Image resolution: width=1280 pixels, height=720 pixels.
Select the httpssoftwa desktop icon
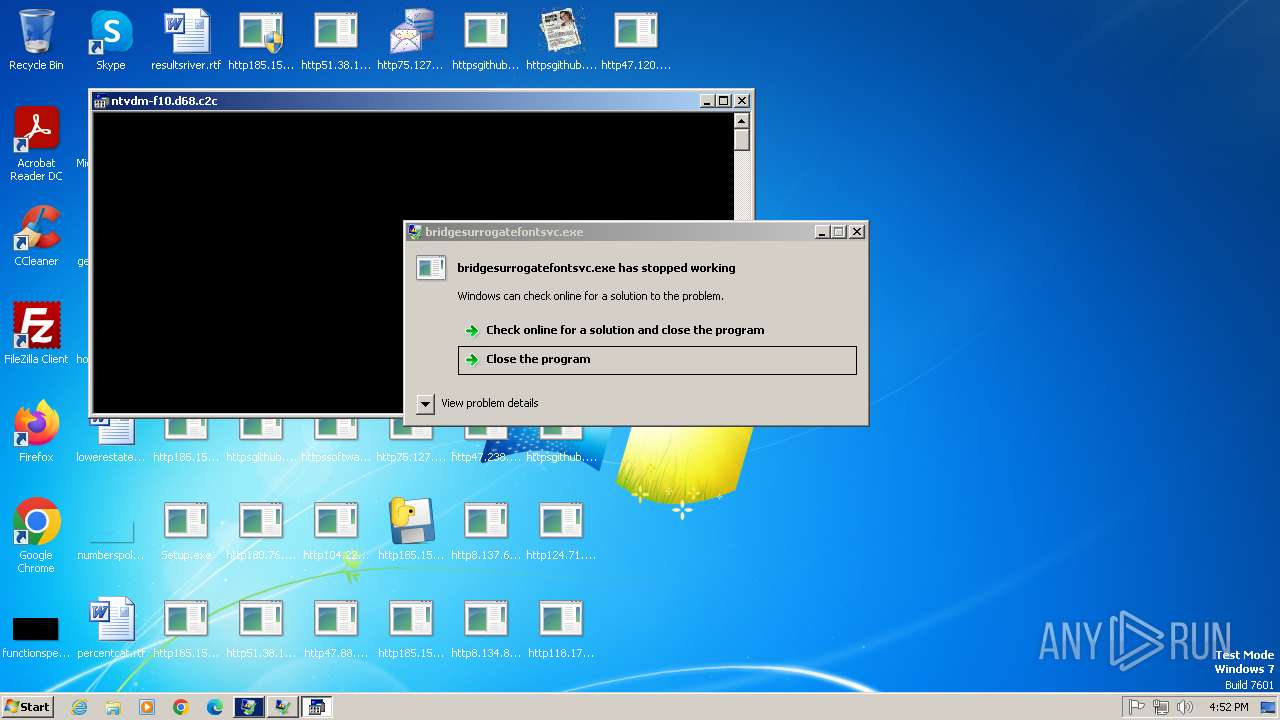click(x=336, y=442)
